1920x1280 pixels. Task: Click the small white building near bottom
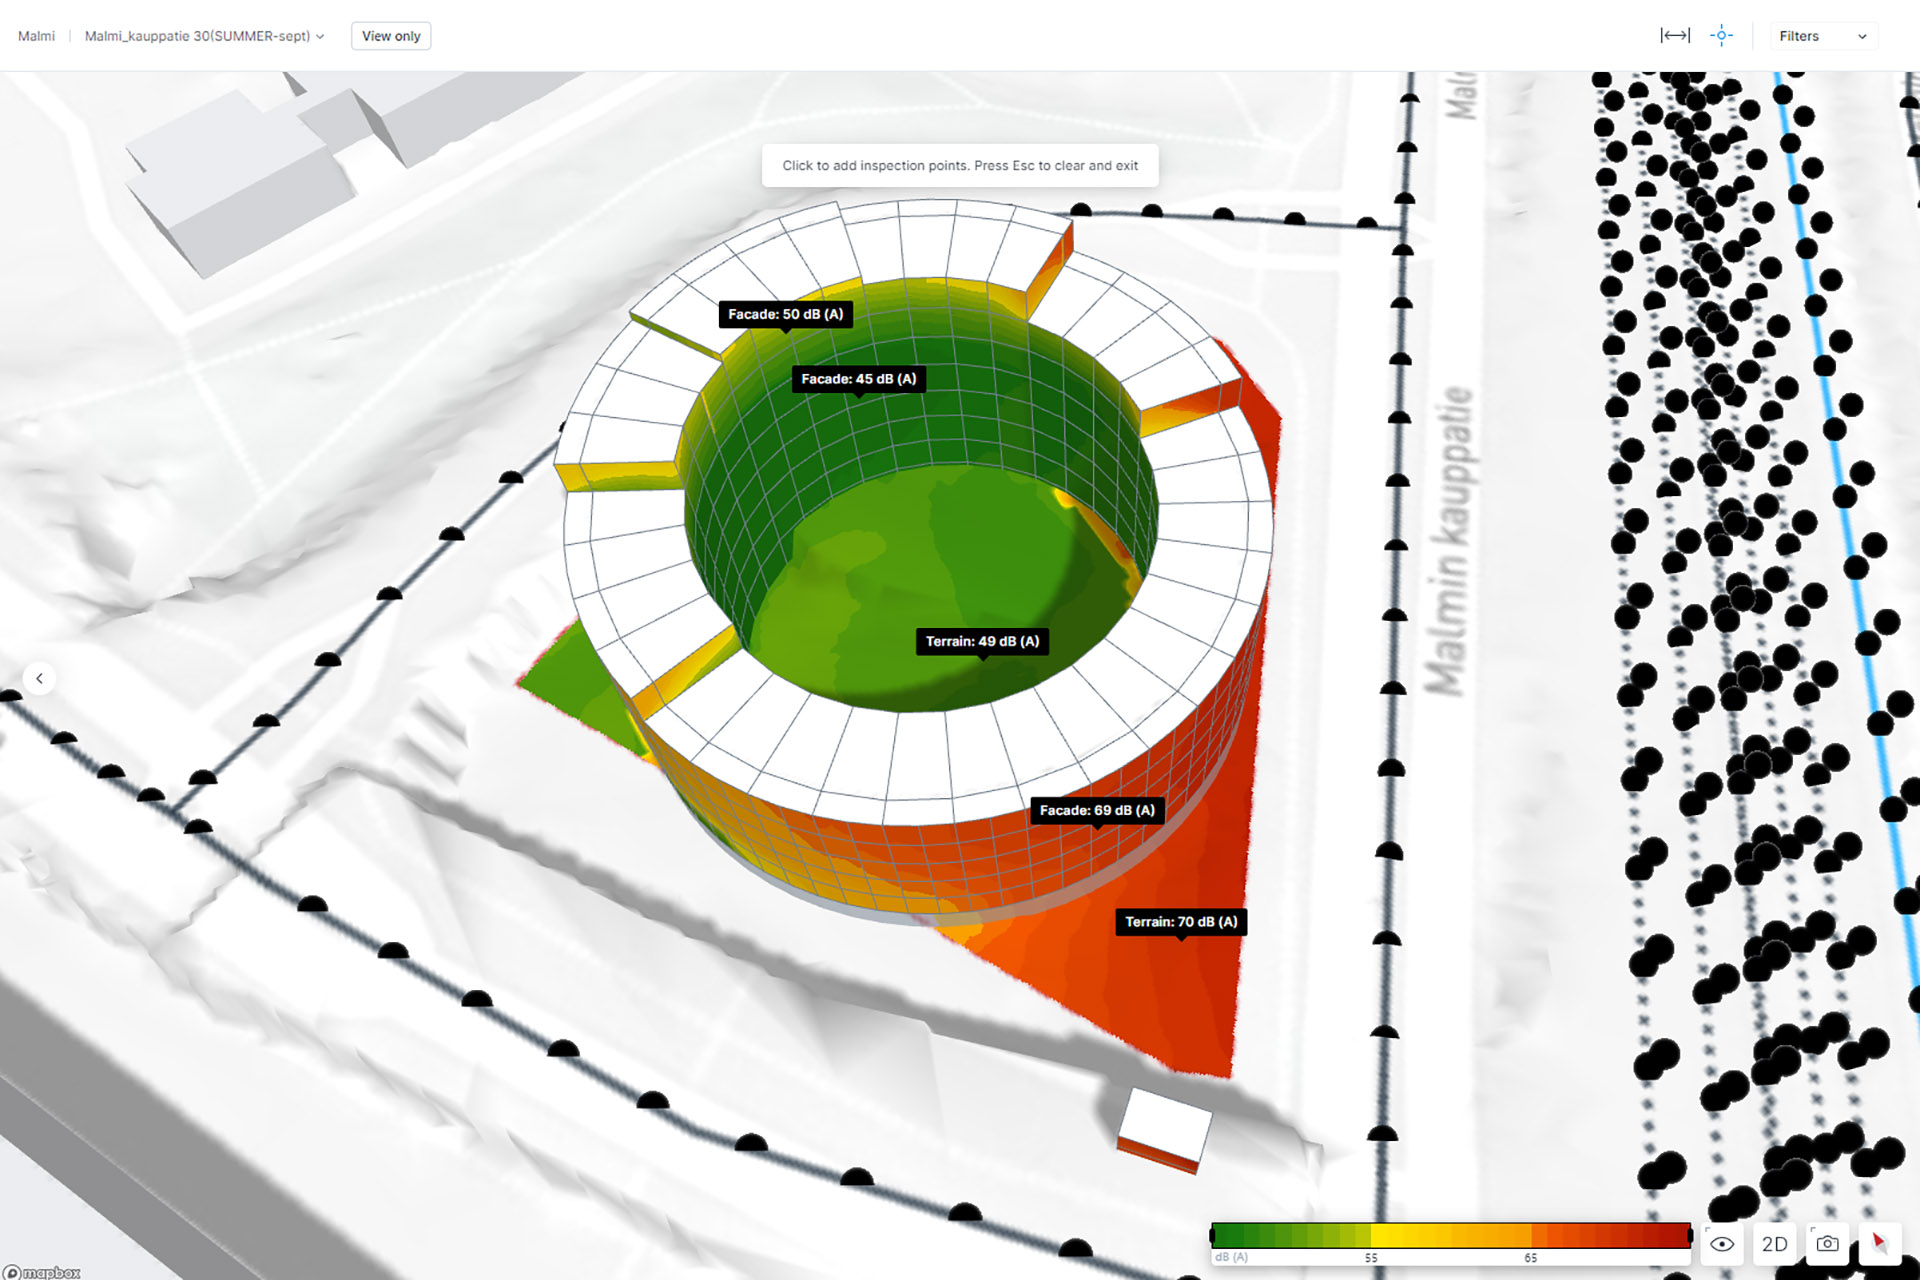1165,1124
